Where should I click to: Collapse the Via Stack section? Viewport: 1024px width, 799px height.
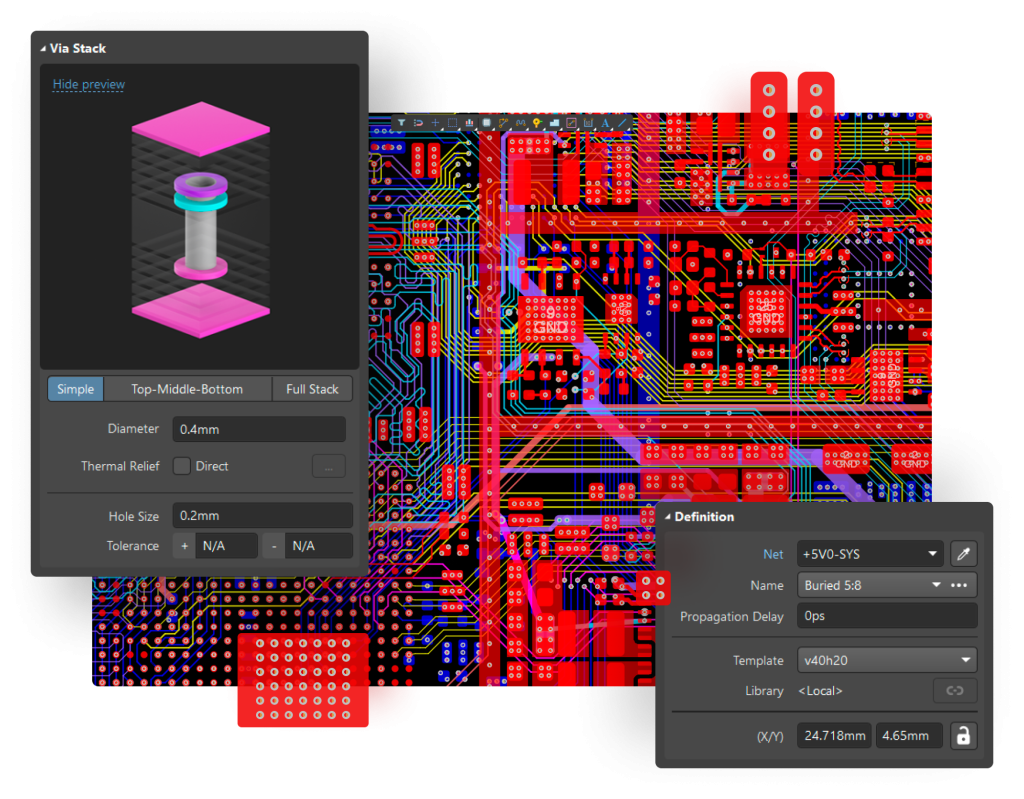point(44,48)
